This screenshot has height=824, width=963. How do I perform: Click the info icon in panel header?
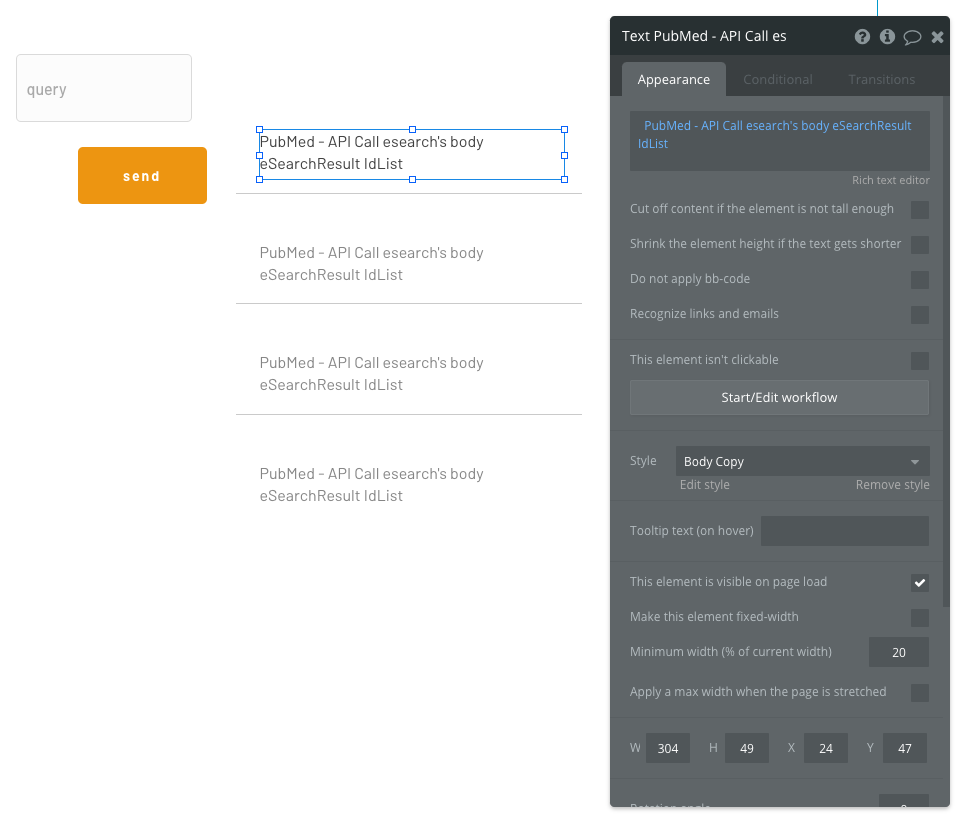(x=887, y=37)
